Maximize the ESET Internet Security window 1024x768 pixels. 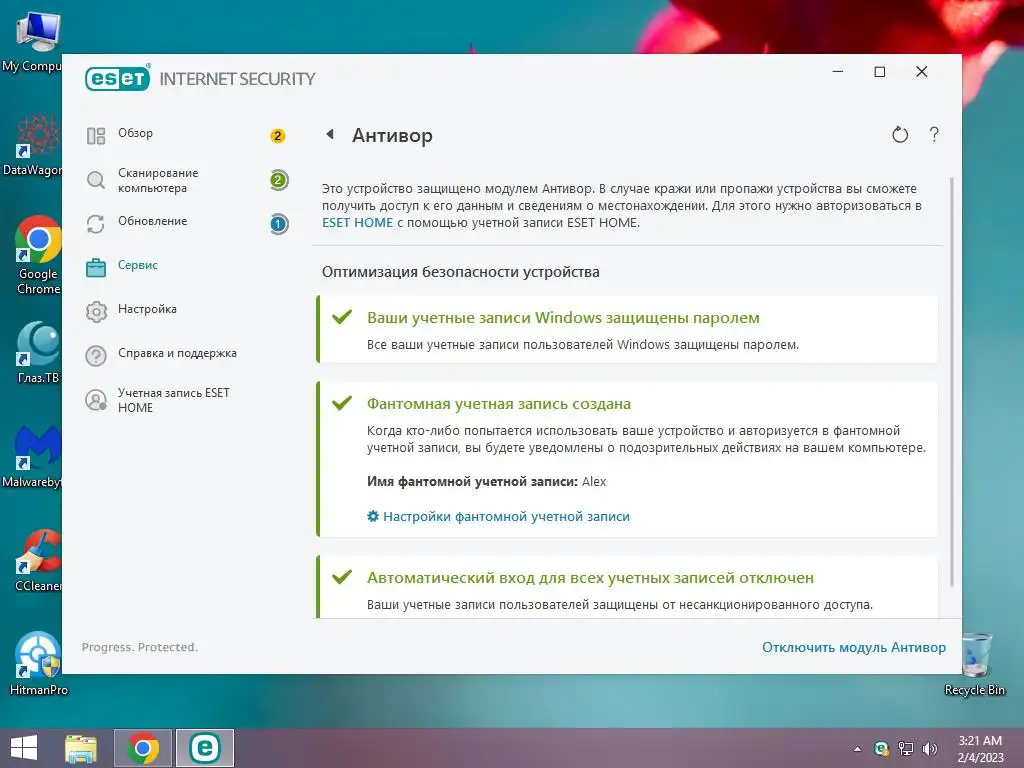[x=880, y=72]
